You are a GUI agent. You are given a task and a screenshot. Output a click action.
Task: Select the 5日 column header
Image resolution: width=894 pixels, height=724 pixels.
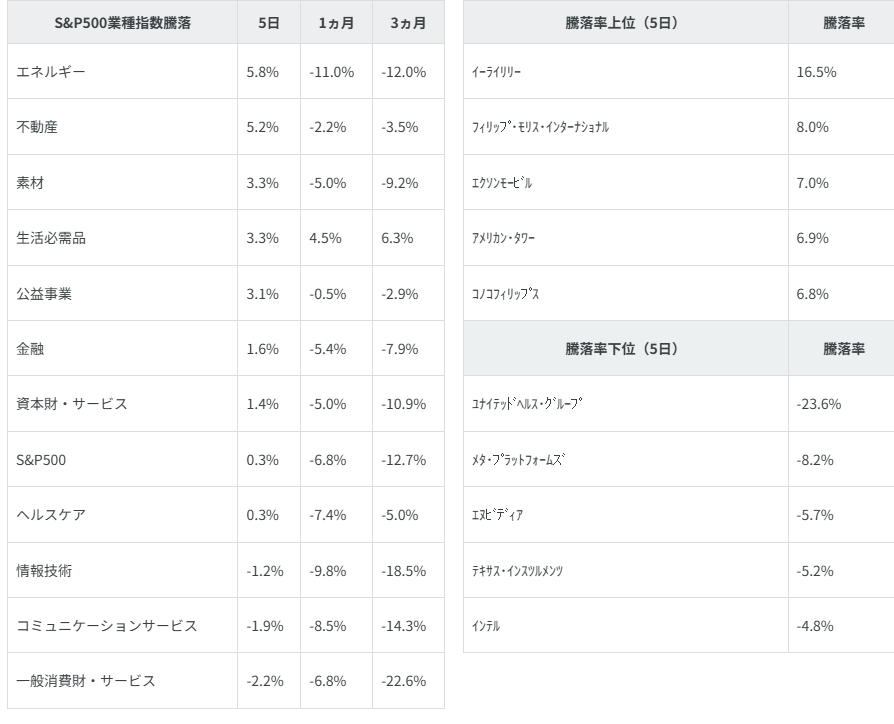tap(268, 23)
